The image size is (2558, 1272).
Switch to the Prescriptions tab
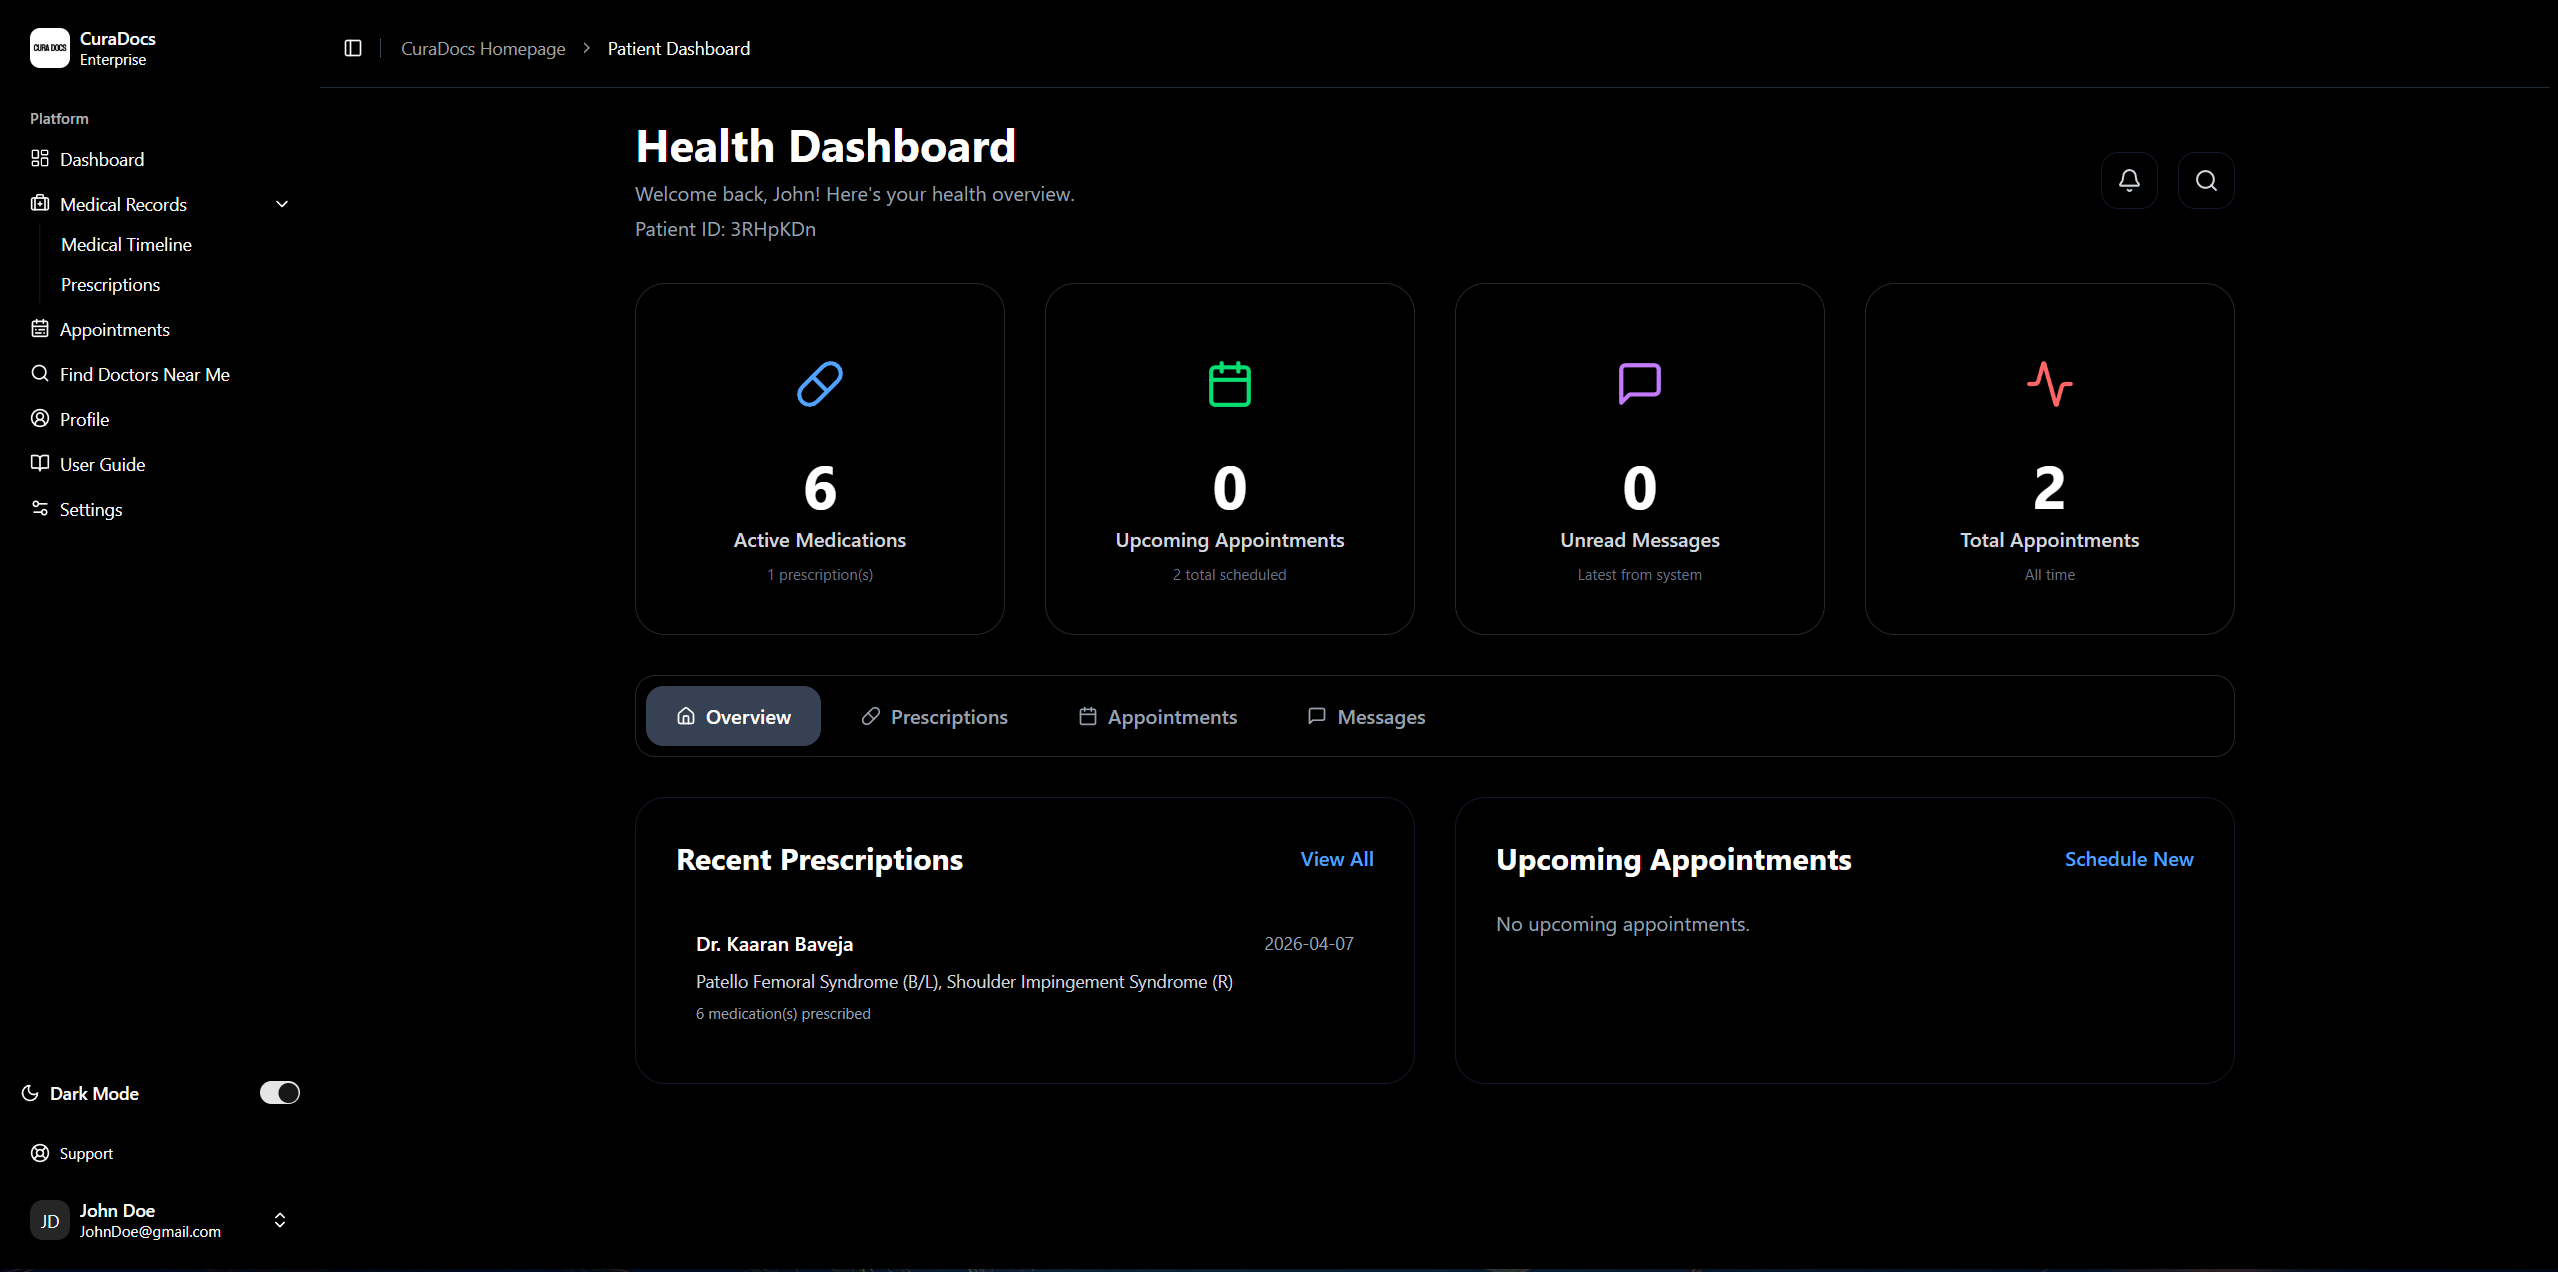(x=935, y=717)
